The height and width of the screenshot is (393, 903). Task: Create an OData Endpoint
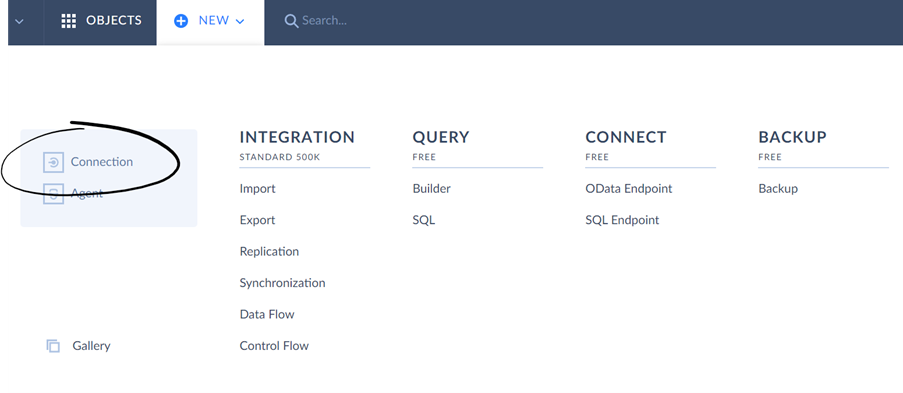(628, 188)
